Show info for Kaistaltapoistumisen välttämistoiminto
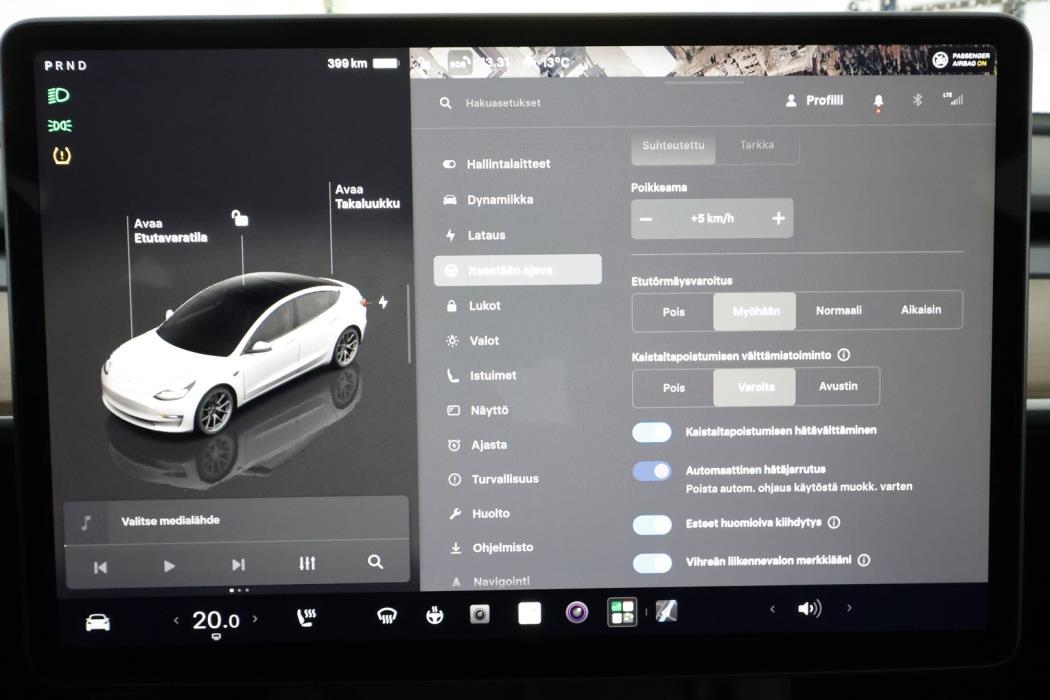The width and height of the screenshot is (1050, 700). [x=844, y=355]
